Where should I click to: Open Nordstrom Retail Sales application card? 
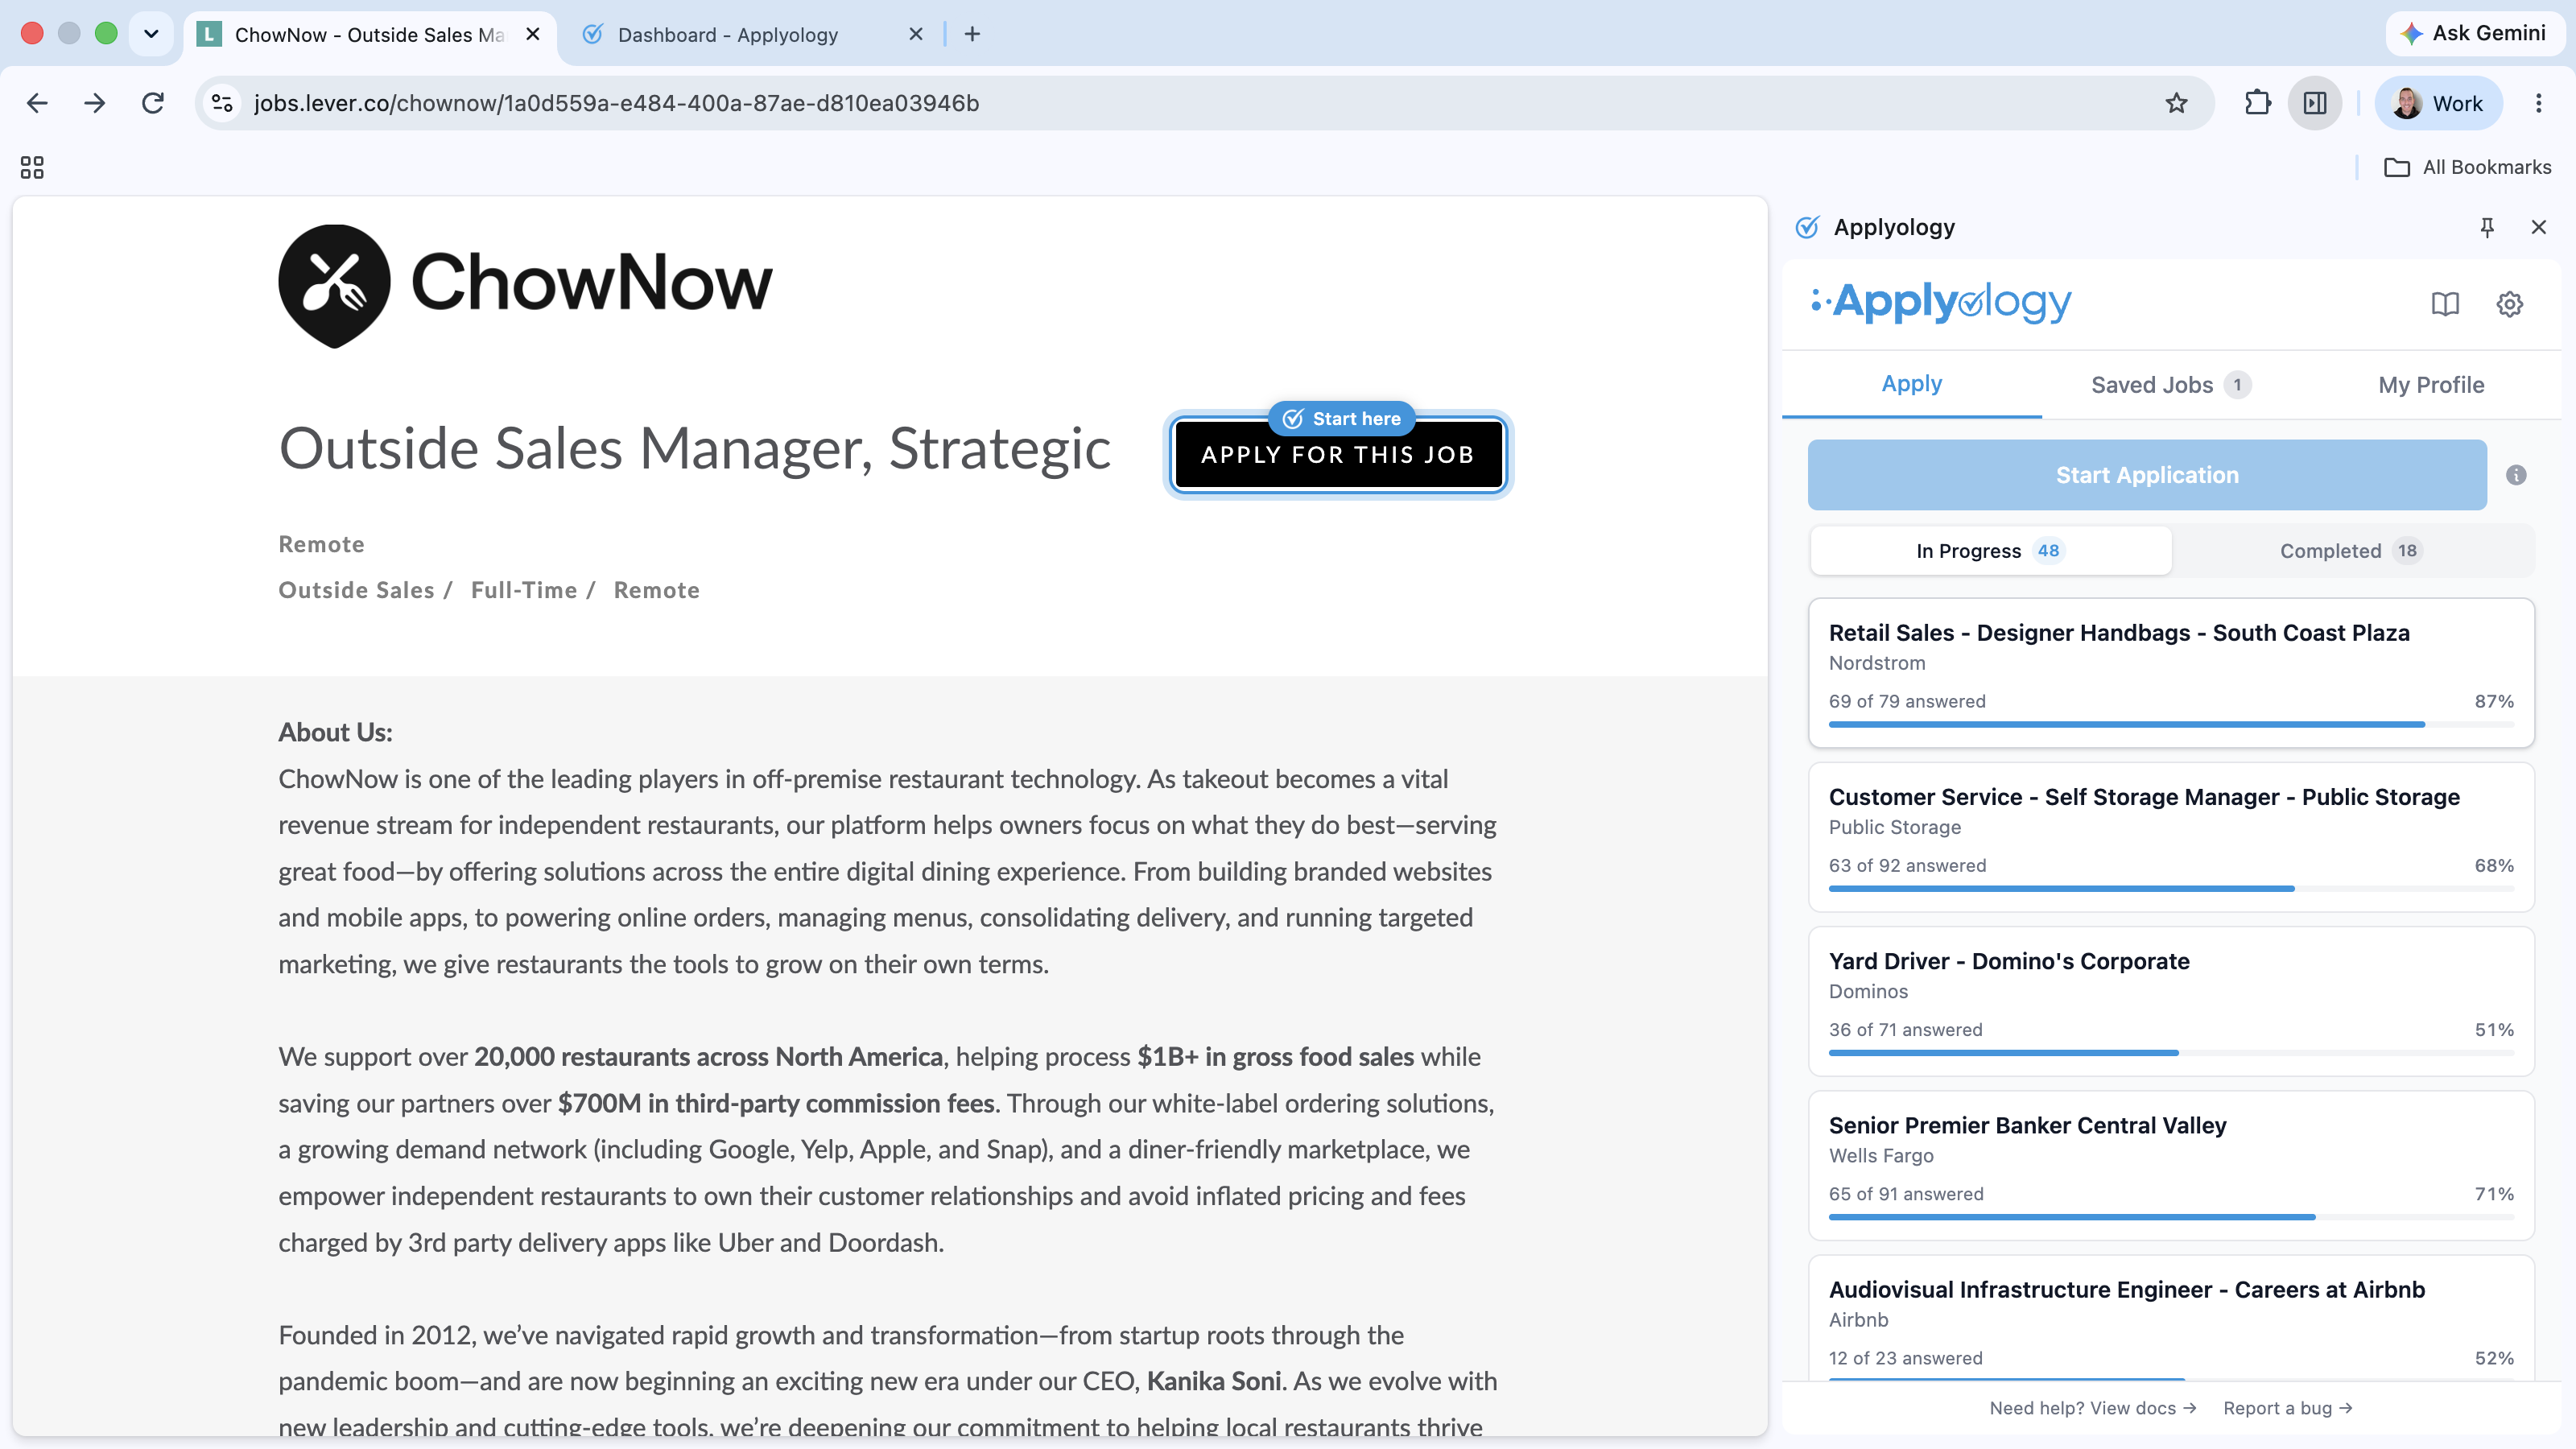(x=2171, y=672)
